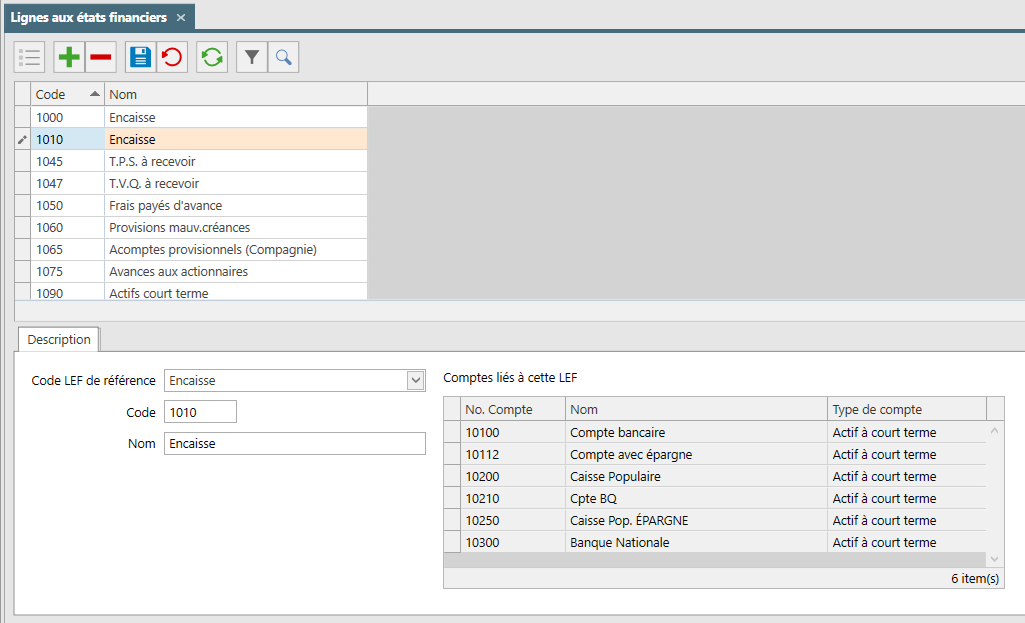Switch to the Description tab
1025x623 pixels.
click(59, 339)
